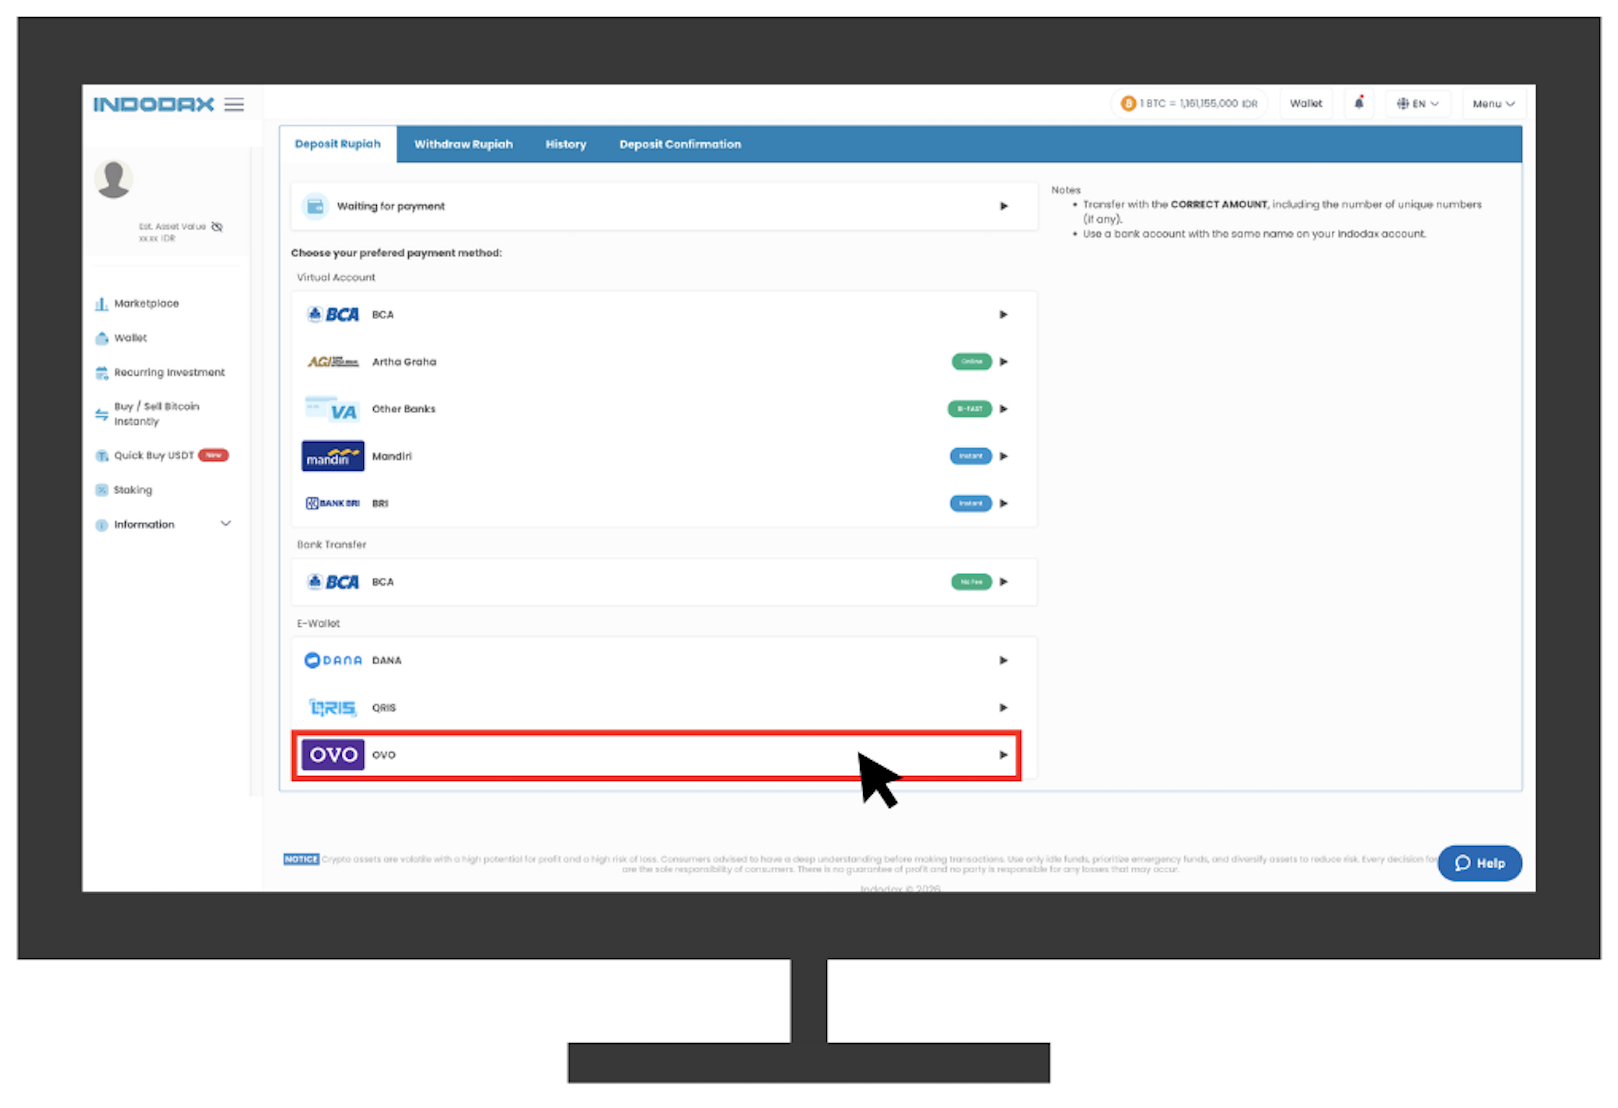Toggle asset value visibility eye icon
1618x1108 pixels.
217,227
